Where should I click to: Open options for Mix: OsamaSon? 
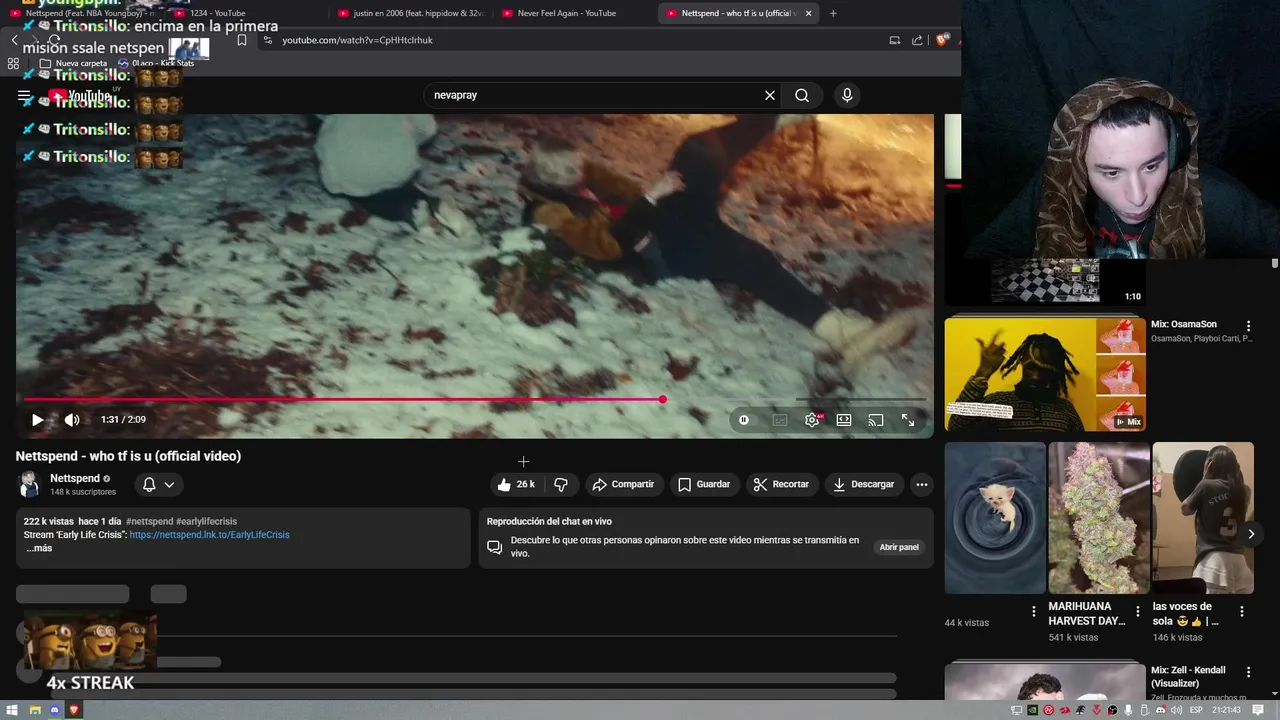point(1248,326)
